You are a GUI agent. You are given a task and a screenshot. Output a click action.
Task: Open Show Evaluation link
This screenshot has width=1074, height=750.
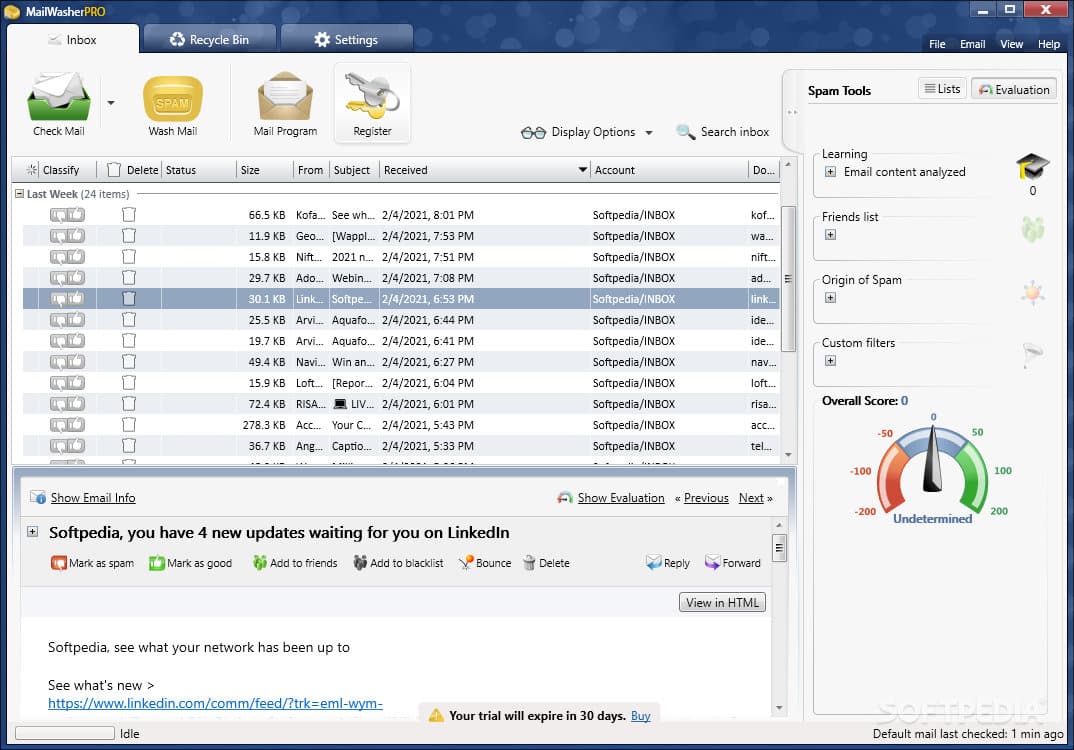[x=621, y=498]
